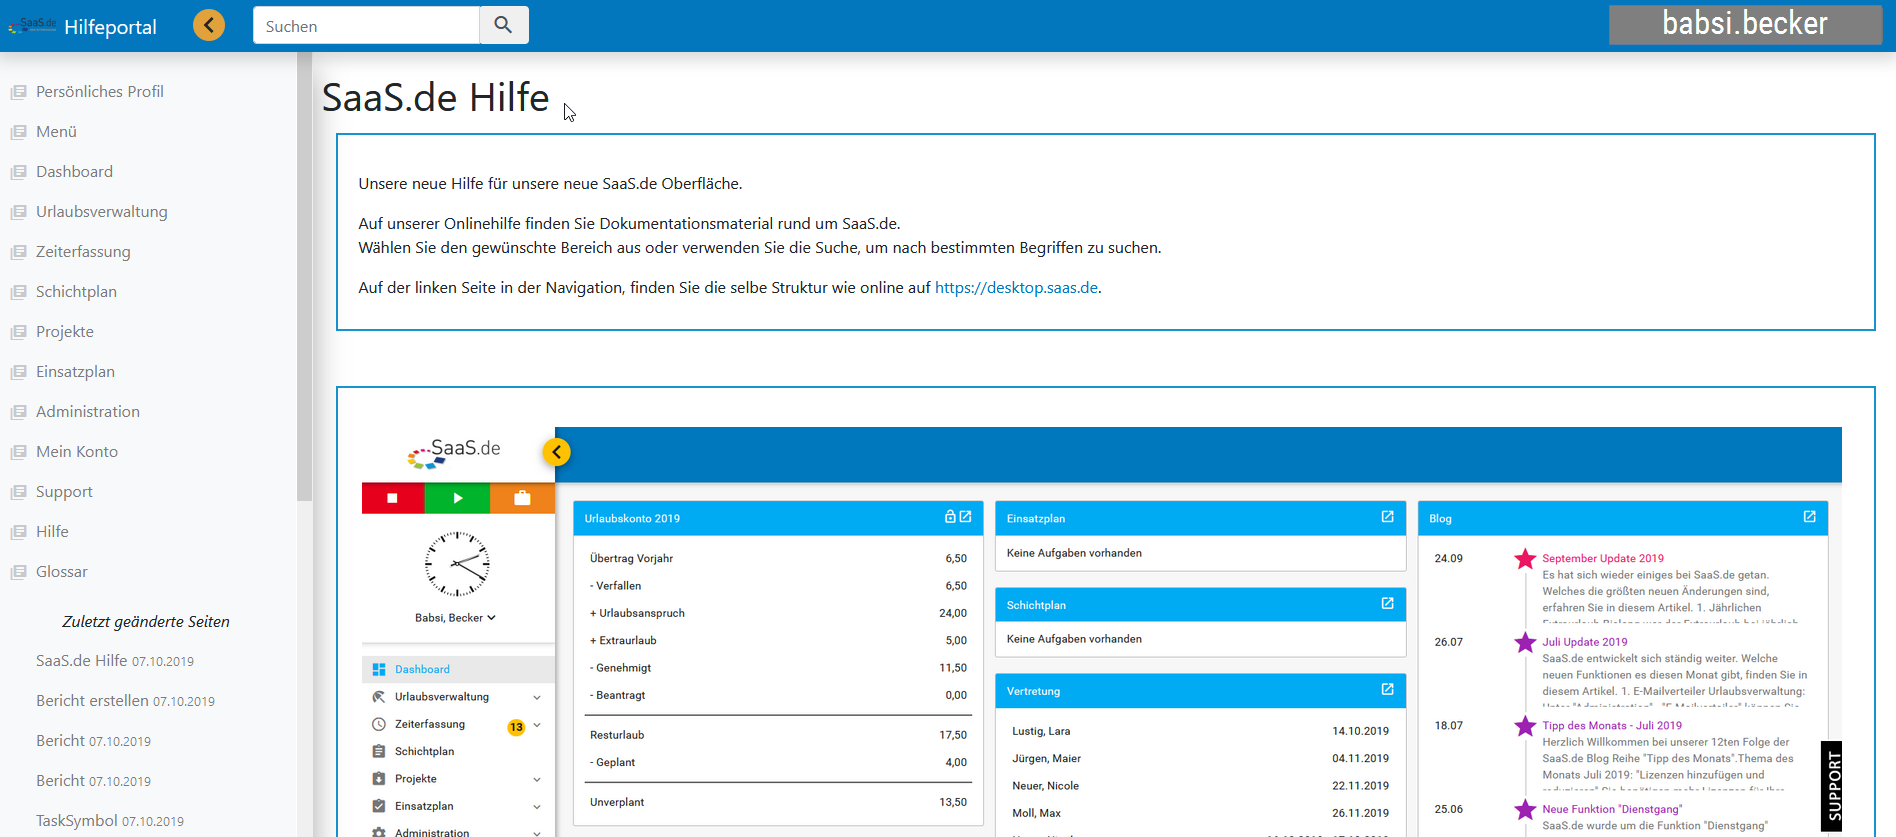Open babsi.becker user menu
1896x837 pixels.
[1745, 24]
